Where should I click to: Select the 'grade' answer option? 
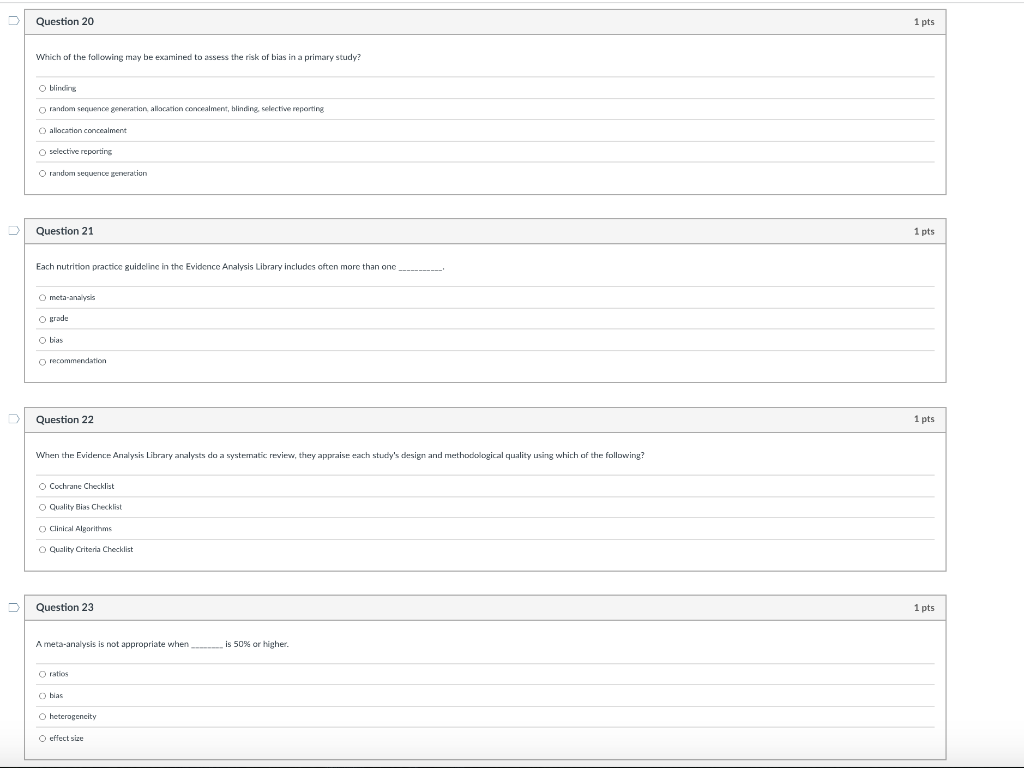[x=42, y=319]
